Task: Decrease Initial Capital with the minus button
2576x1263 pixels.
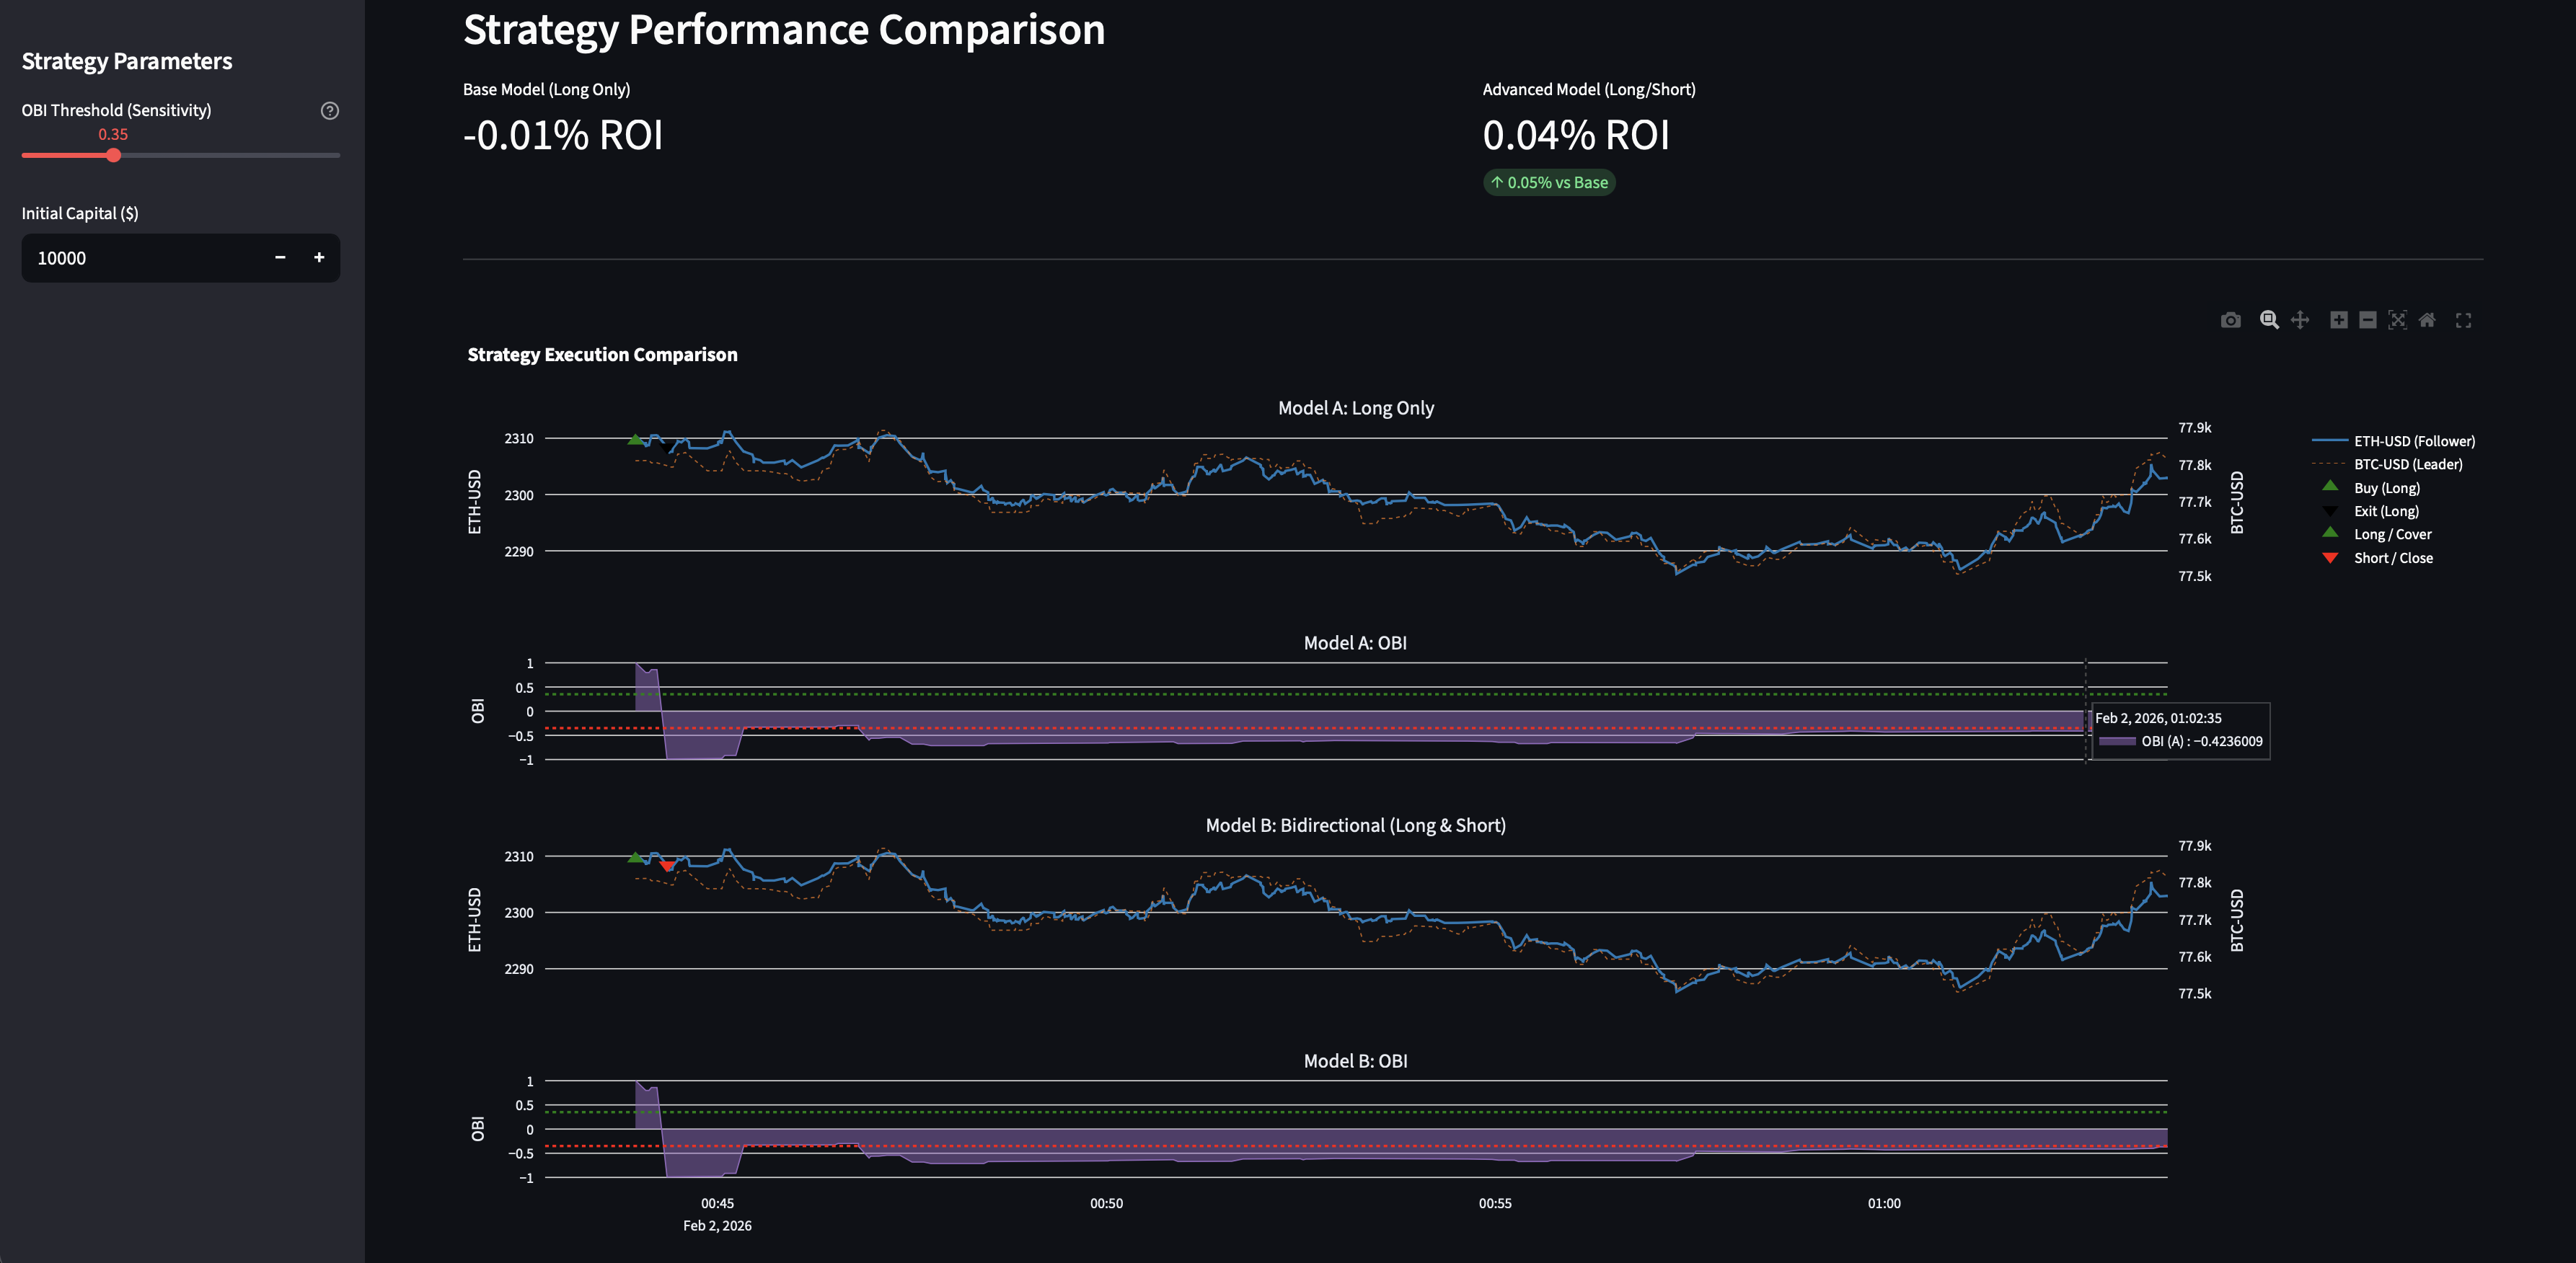Action: coord(280,258)
